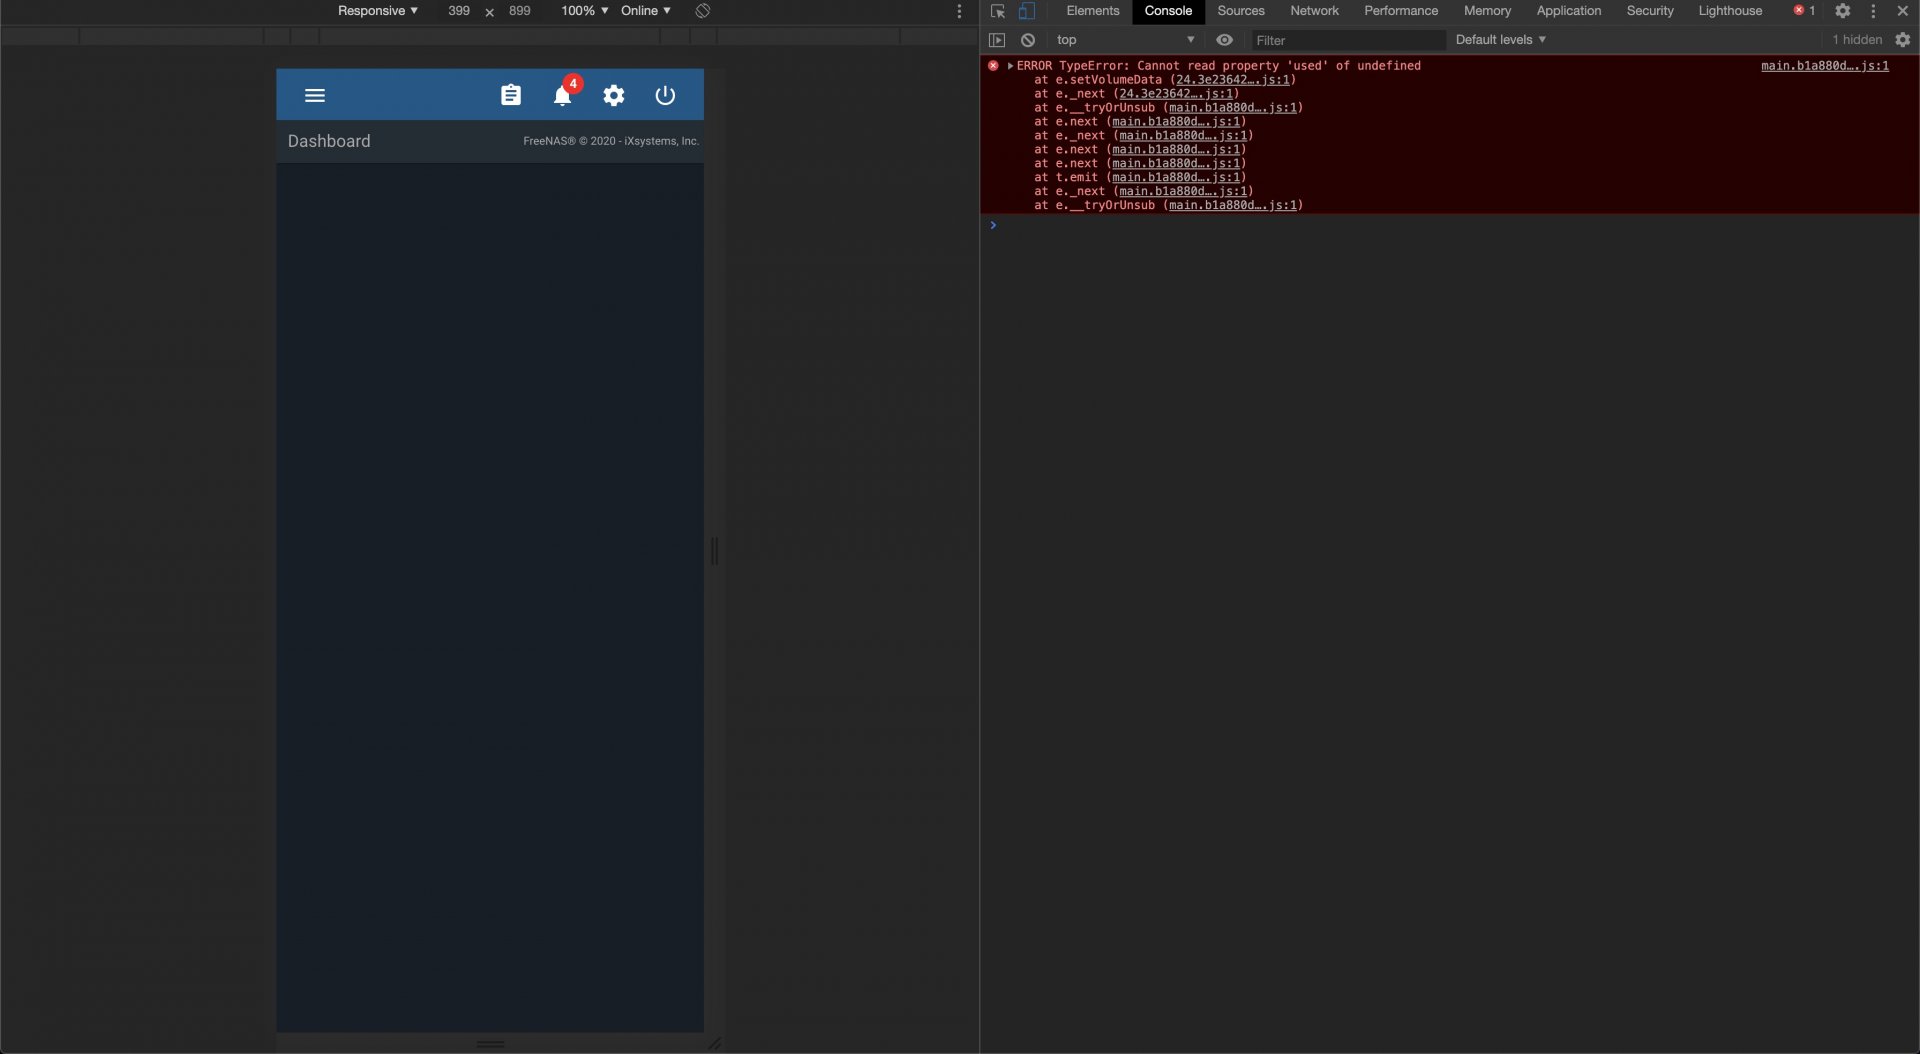Image resolution: width=1920 pixels, height=1054 pixels.
Task: Show the console sidebar
Action: pos(997,40)
